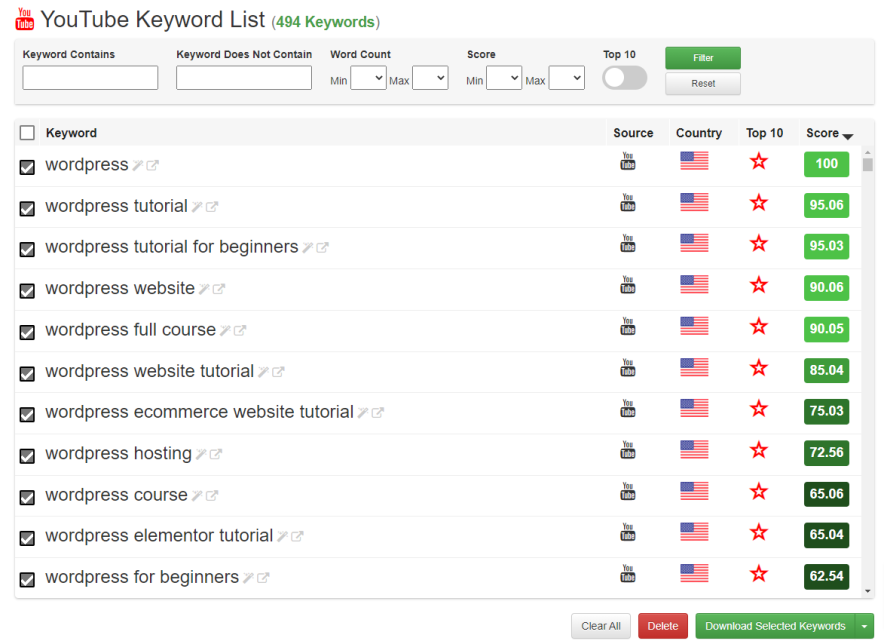Toggle the Top 10 filter switch
The height and width of the screenshot is (644, 884).
pyautogui.click(x=624, y=77)
